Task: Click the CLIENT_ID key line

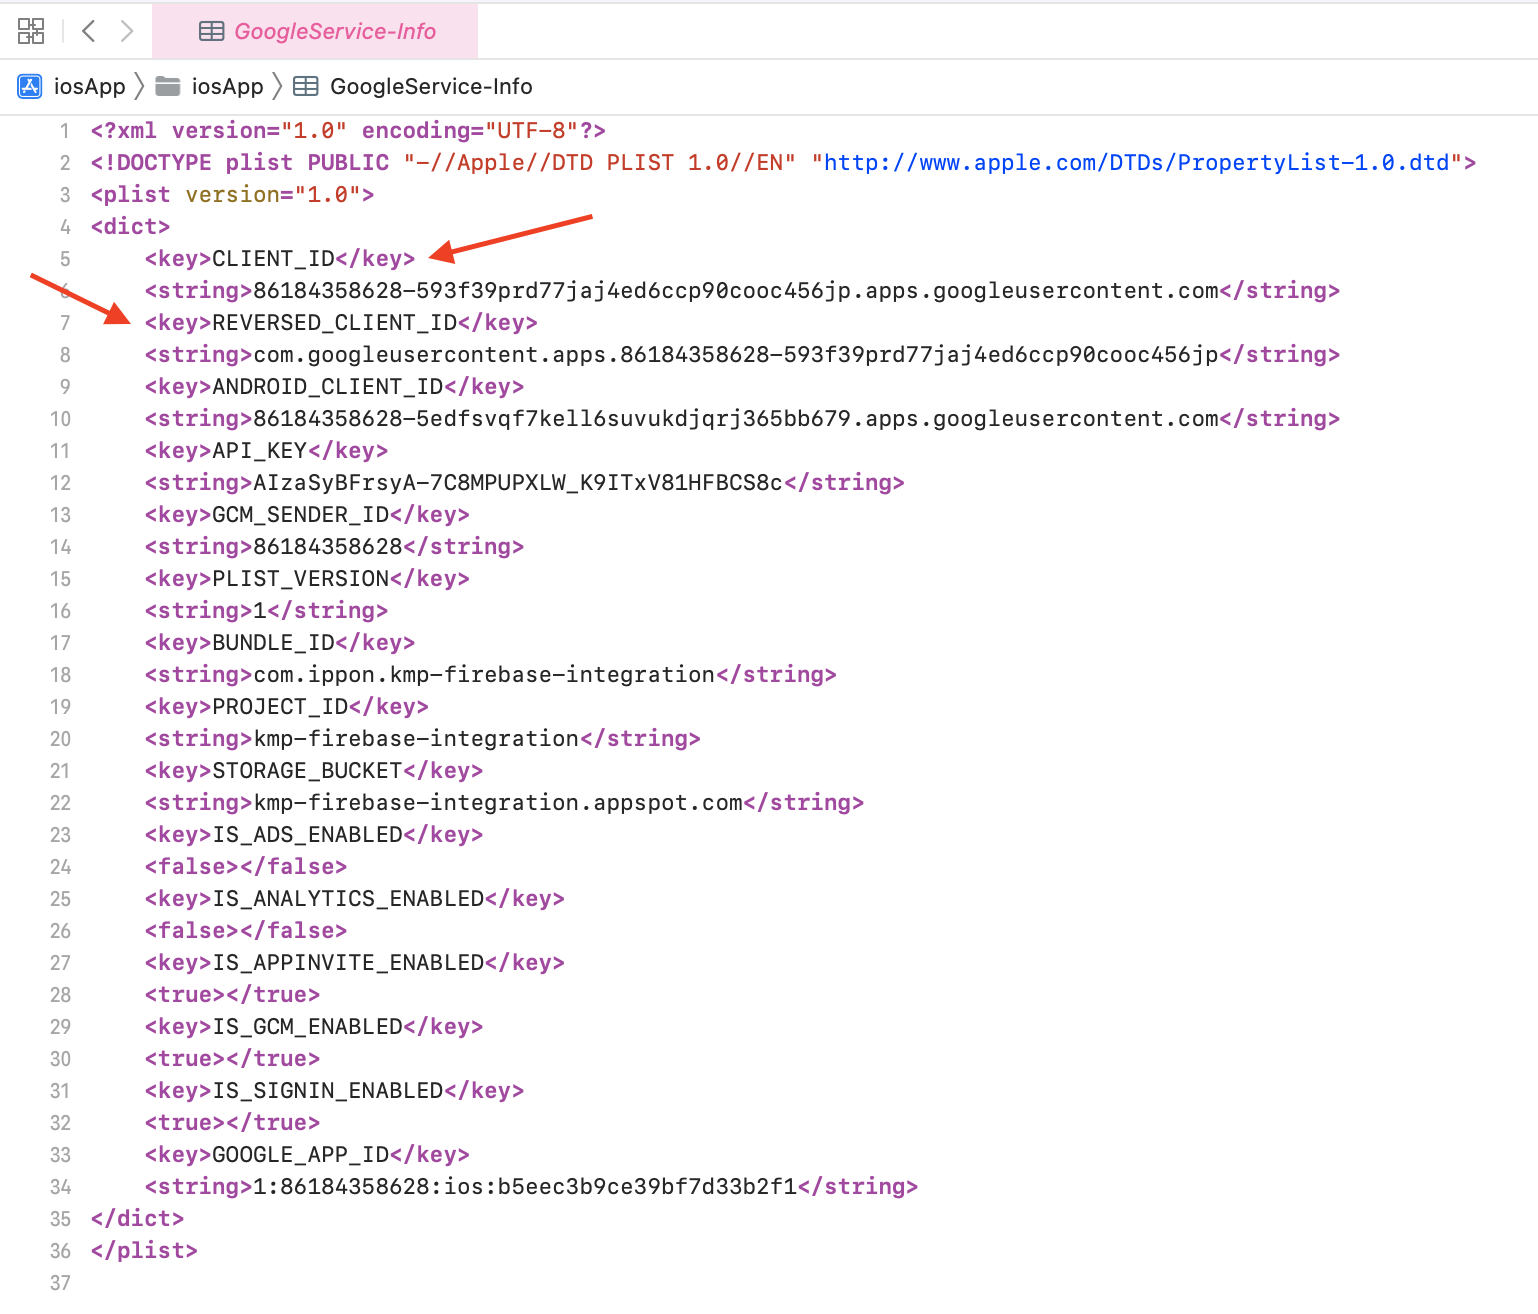Action: coord(280,258)
